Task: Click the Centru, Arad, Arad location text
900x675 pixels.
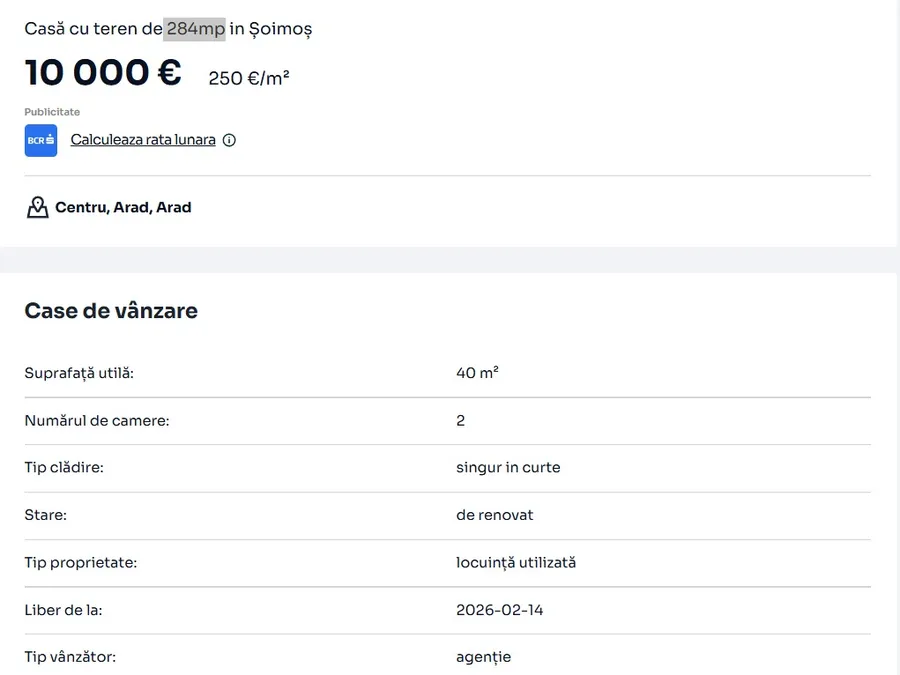Action: click(123, 208)
